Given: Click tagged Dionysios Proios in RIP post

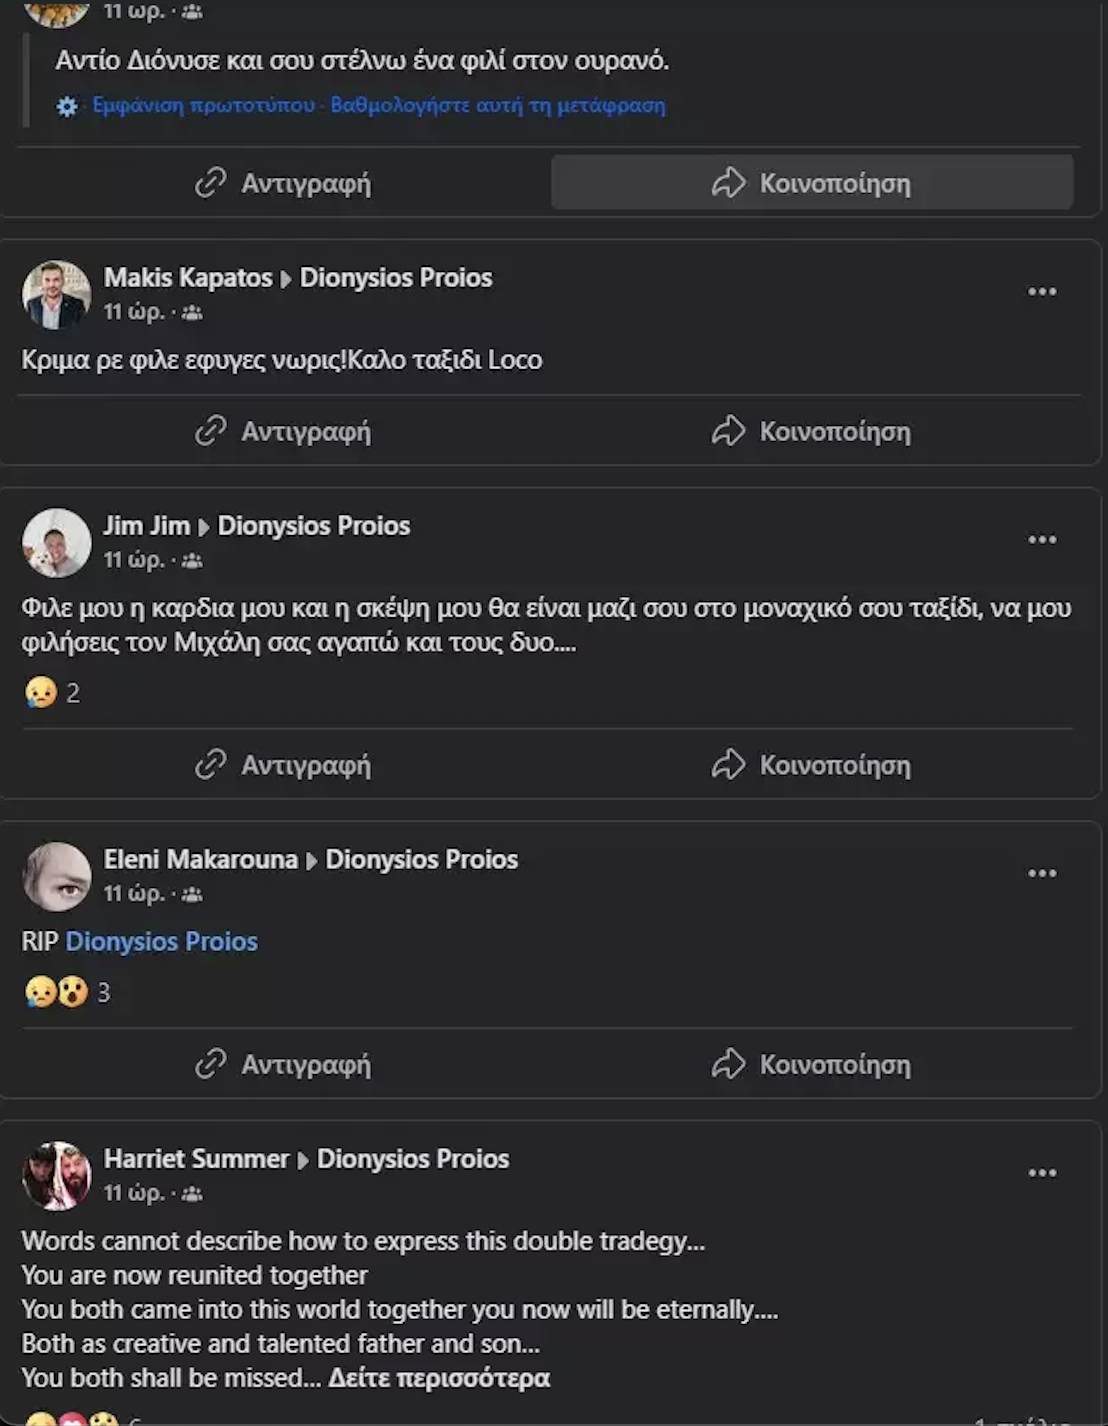Looking at the screenshot, I should (x=161, y=942).
